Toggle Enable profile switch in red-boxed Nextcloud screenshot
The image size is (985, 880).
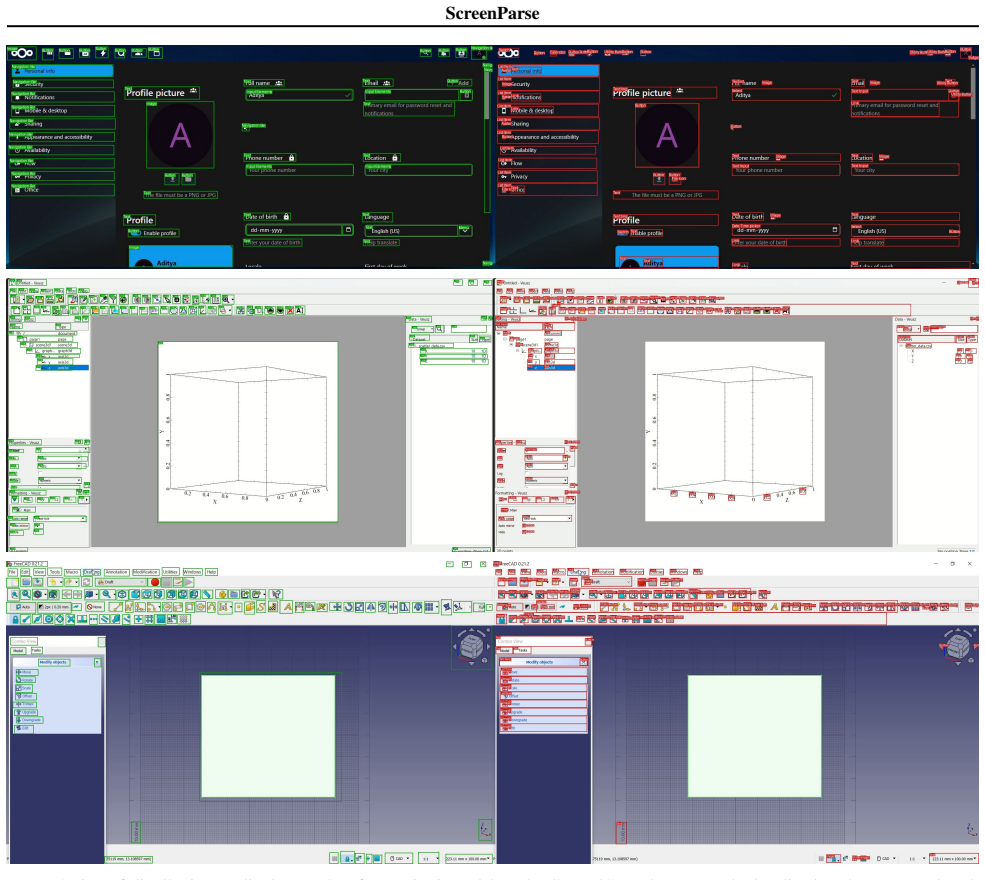coord(623,233)
